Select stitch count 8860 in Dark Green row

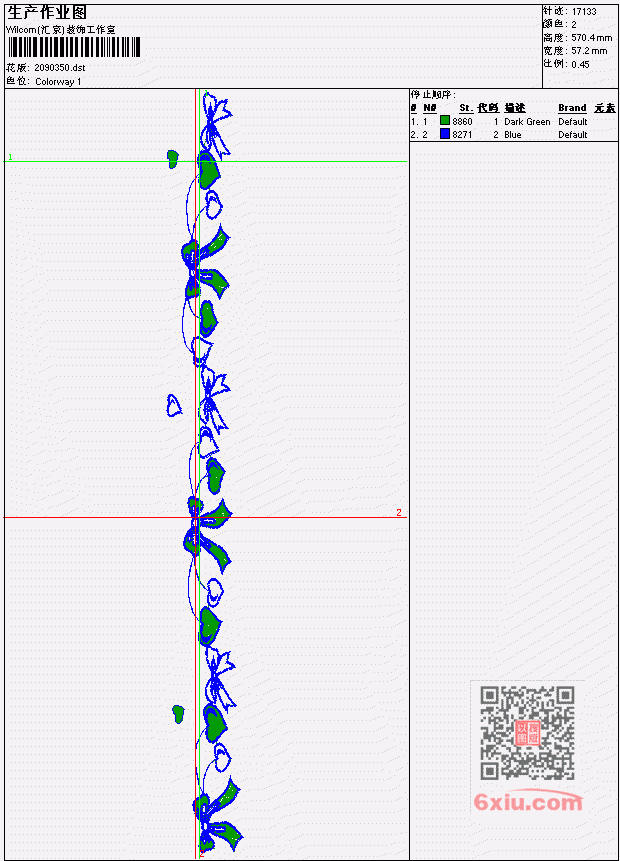(x=462, y=121)
